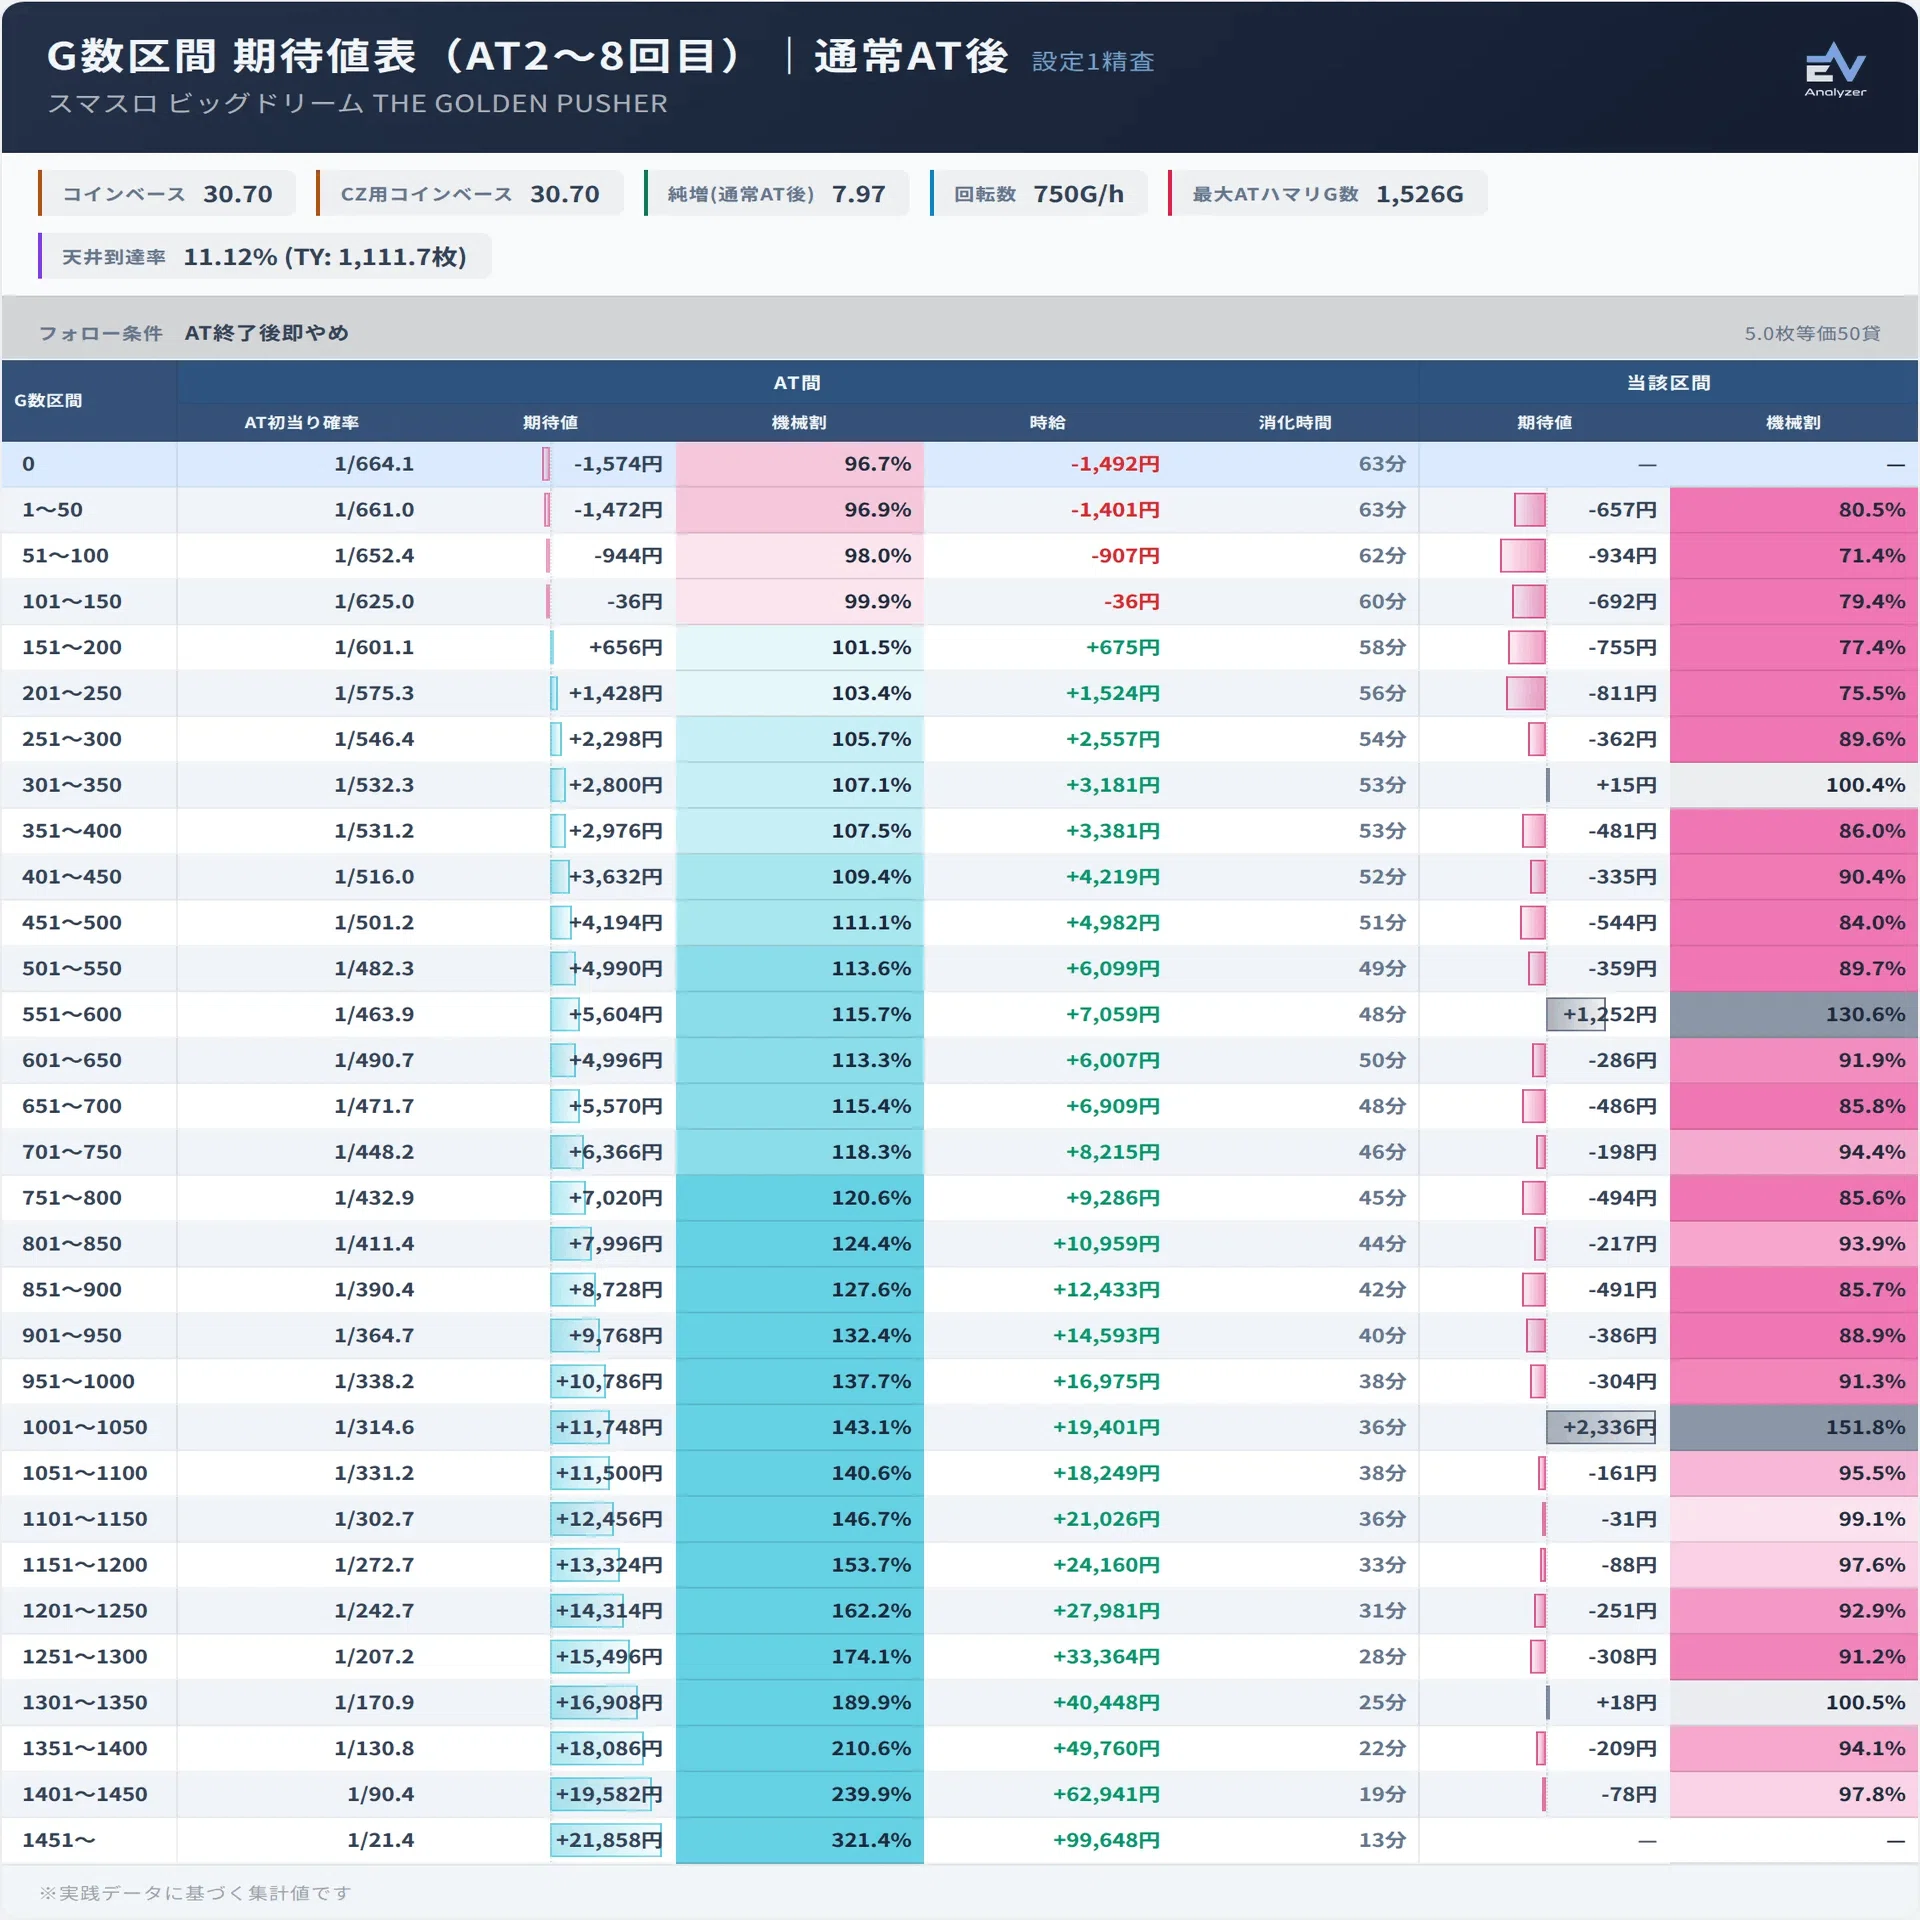
Task: Click the 時給 column header
Action: tap(1047, 422)
